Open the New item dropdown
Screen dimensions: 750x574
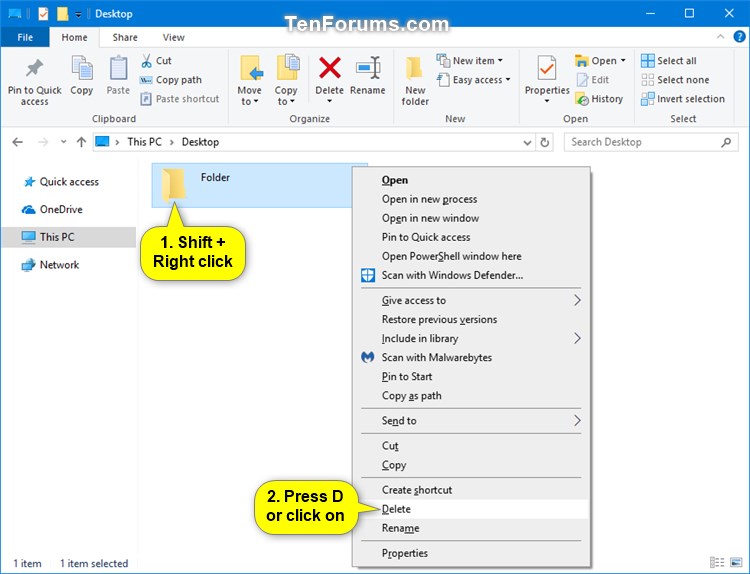click(x=470, y=61)
